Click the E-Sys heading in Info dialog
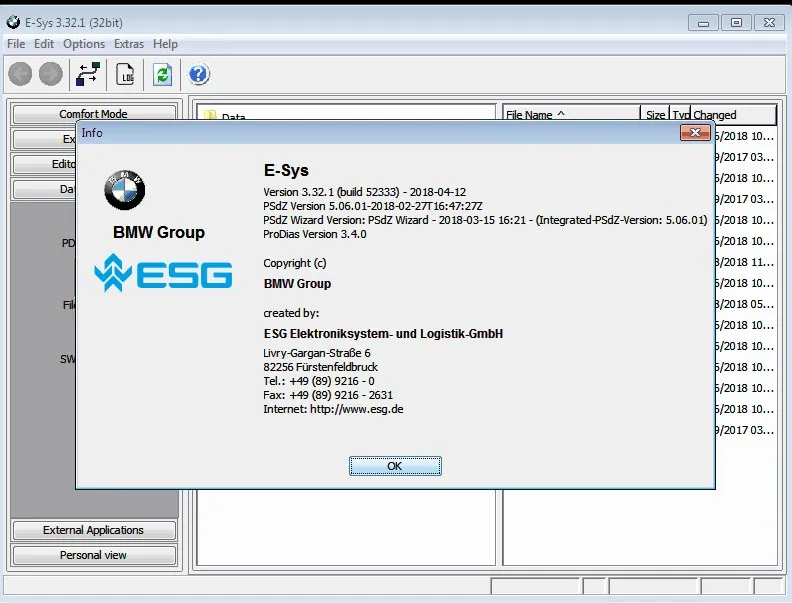The width and height of the screenshot is (792, 603). click(286, 170)
